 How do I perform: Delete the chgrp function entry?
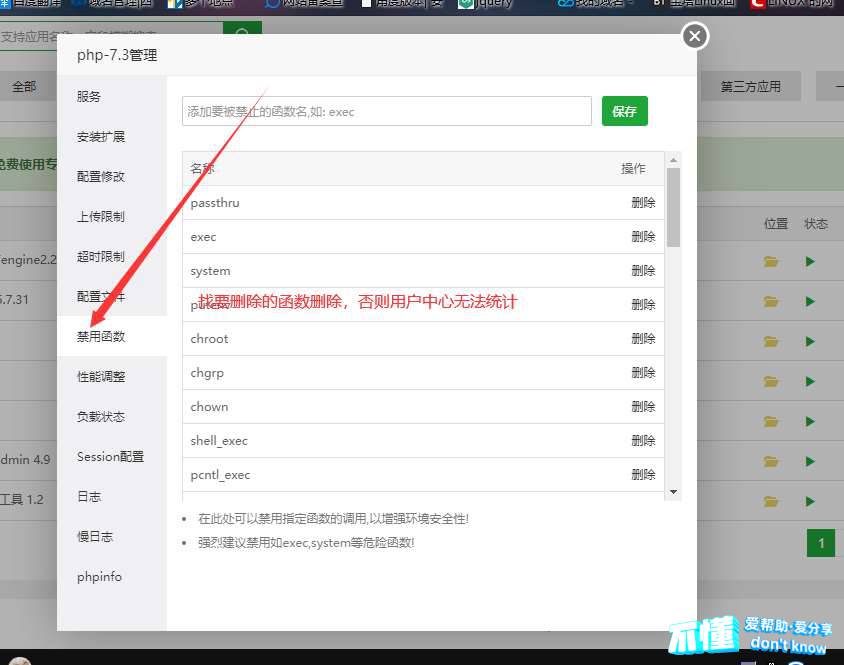point(643,373)
